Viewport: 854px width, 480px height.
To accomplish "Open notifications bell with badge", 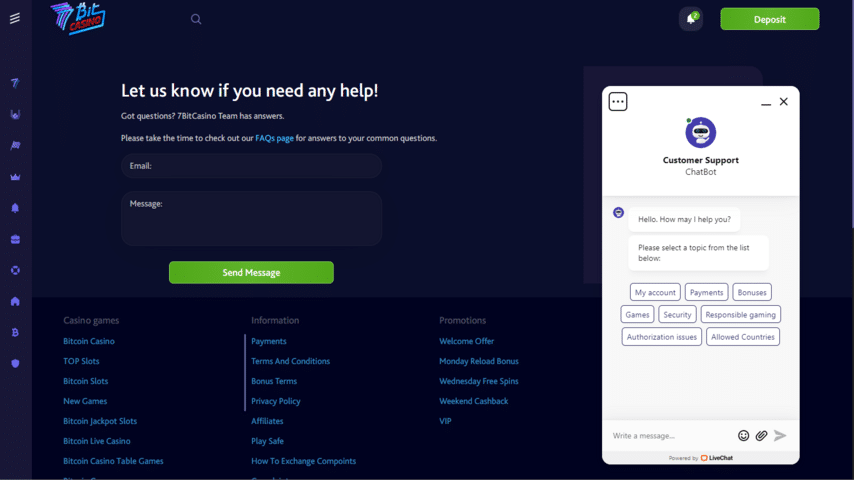I will 691,19.
